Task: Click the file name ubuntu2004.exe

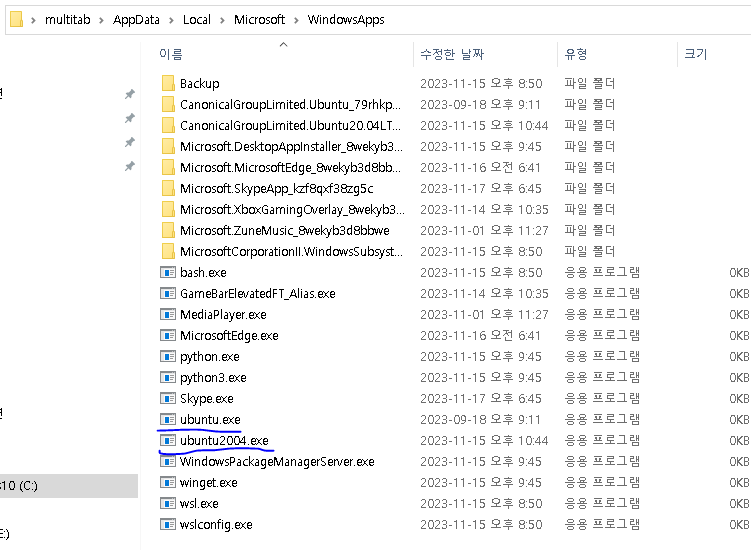Action: (224, 441)
